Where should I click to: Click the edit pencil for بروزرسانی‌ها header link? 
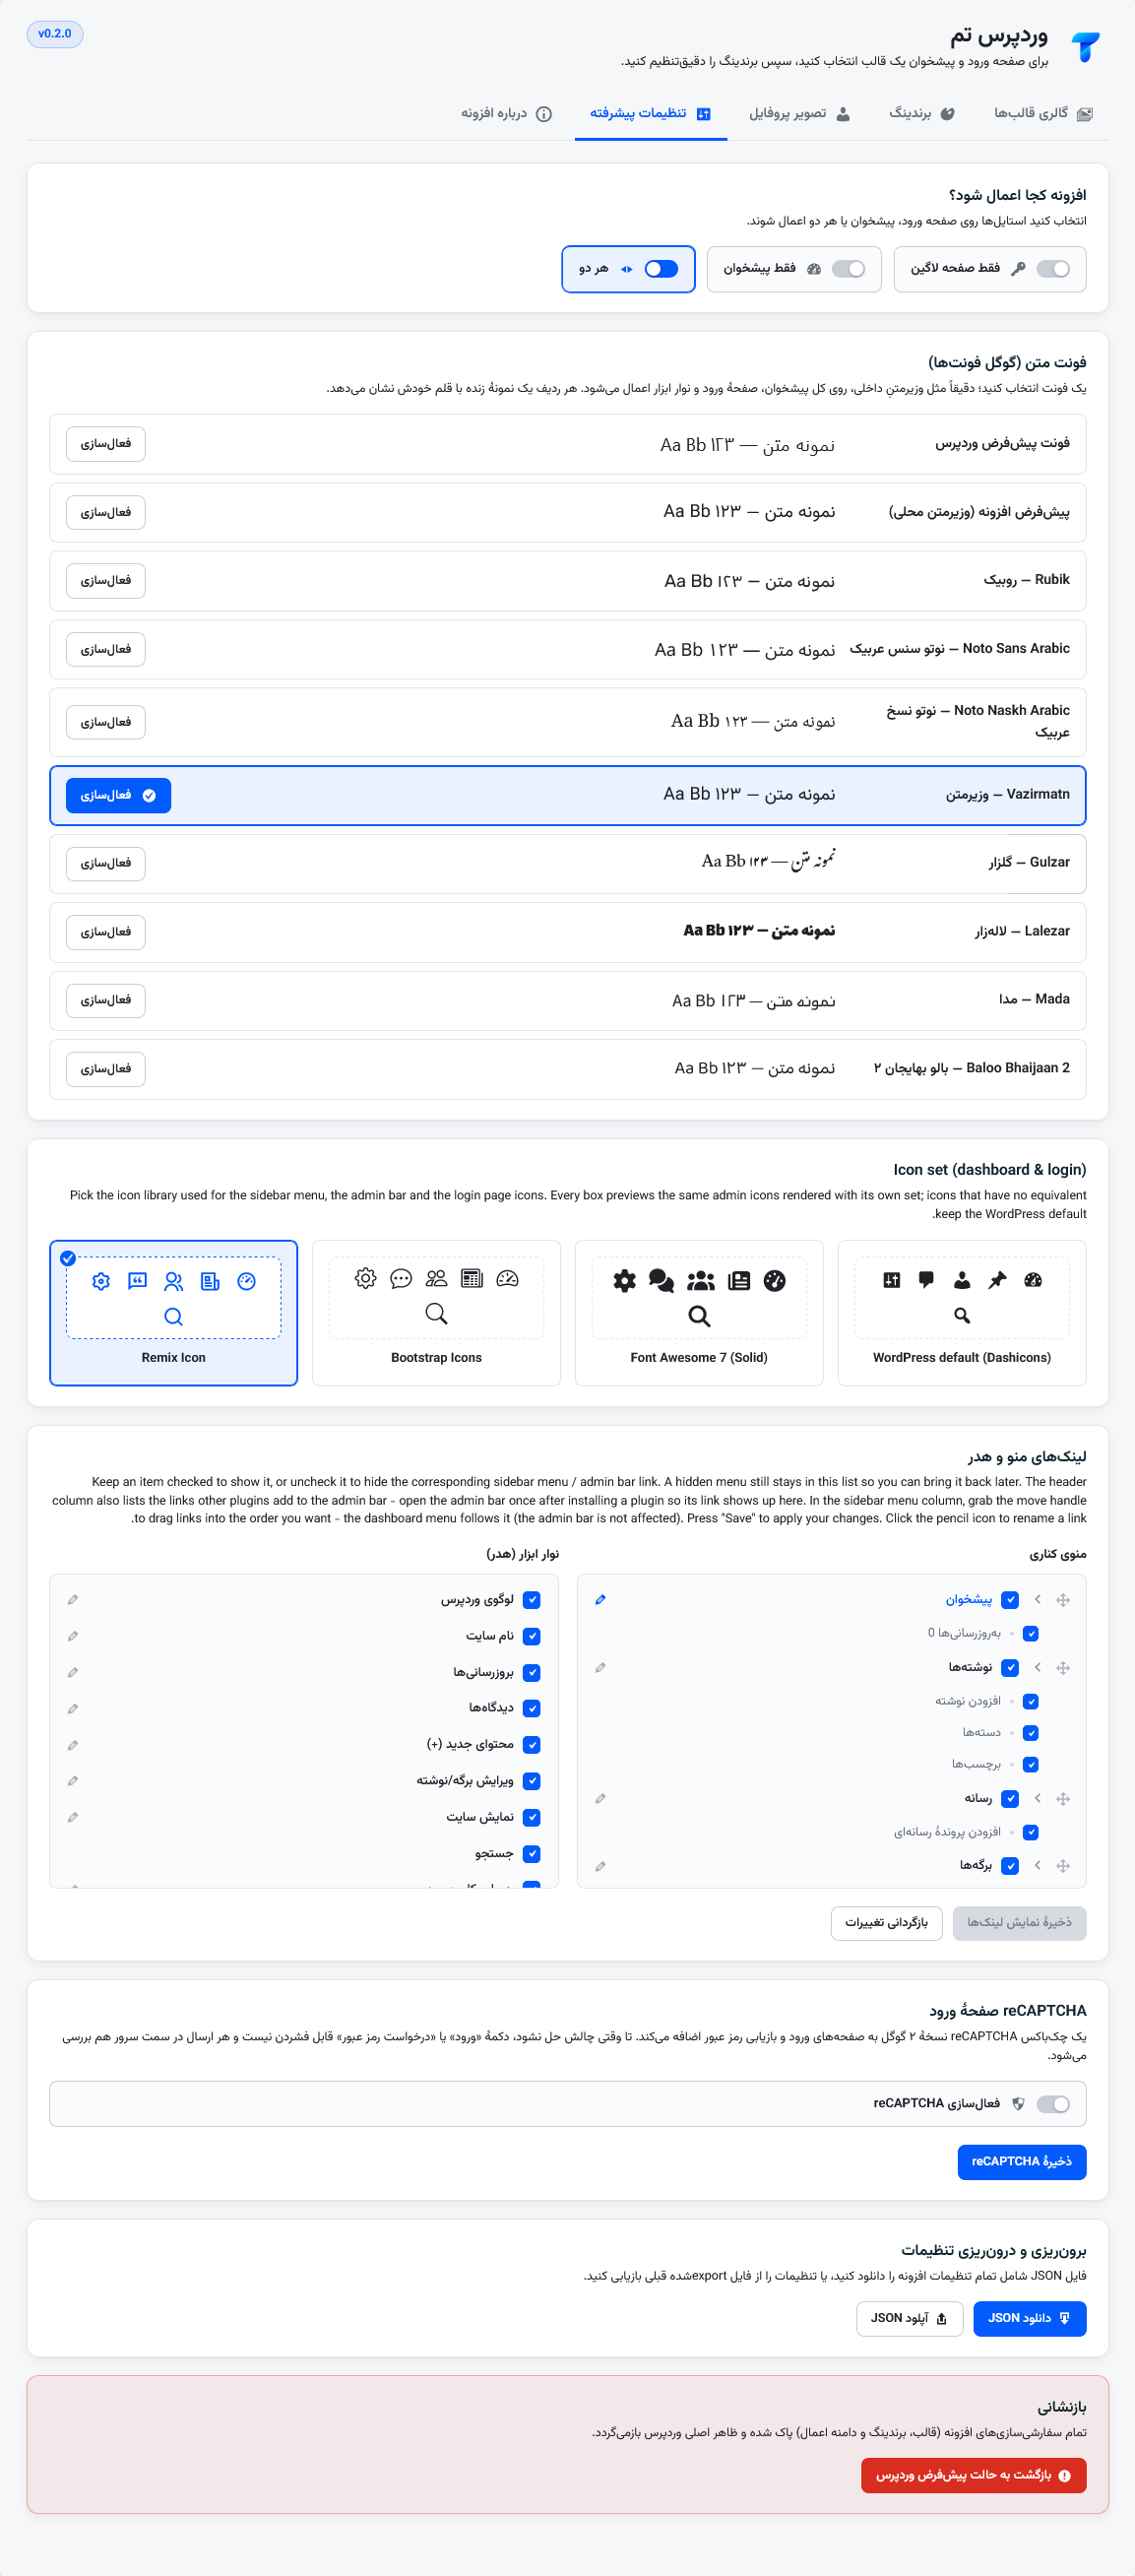pos(73,1672)
